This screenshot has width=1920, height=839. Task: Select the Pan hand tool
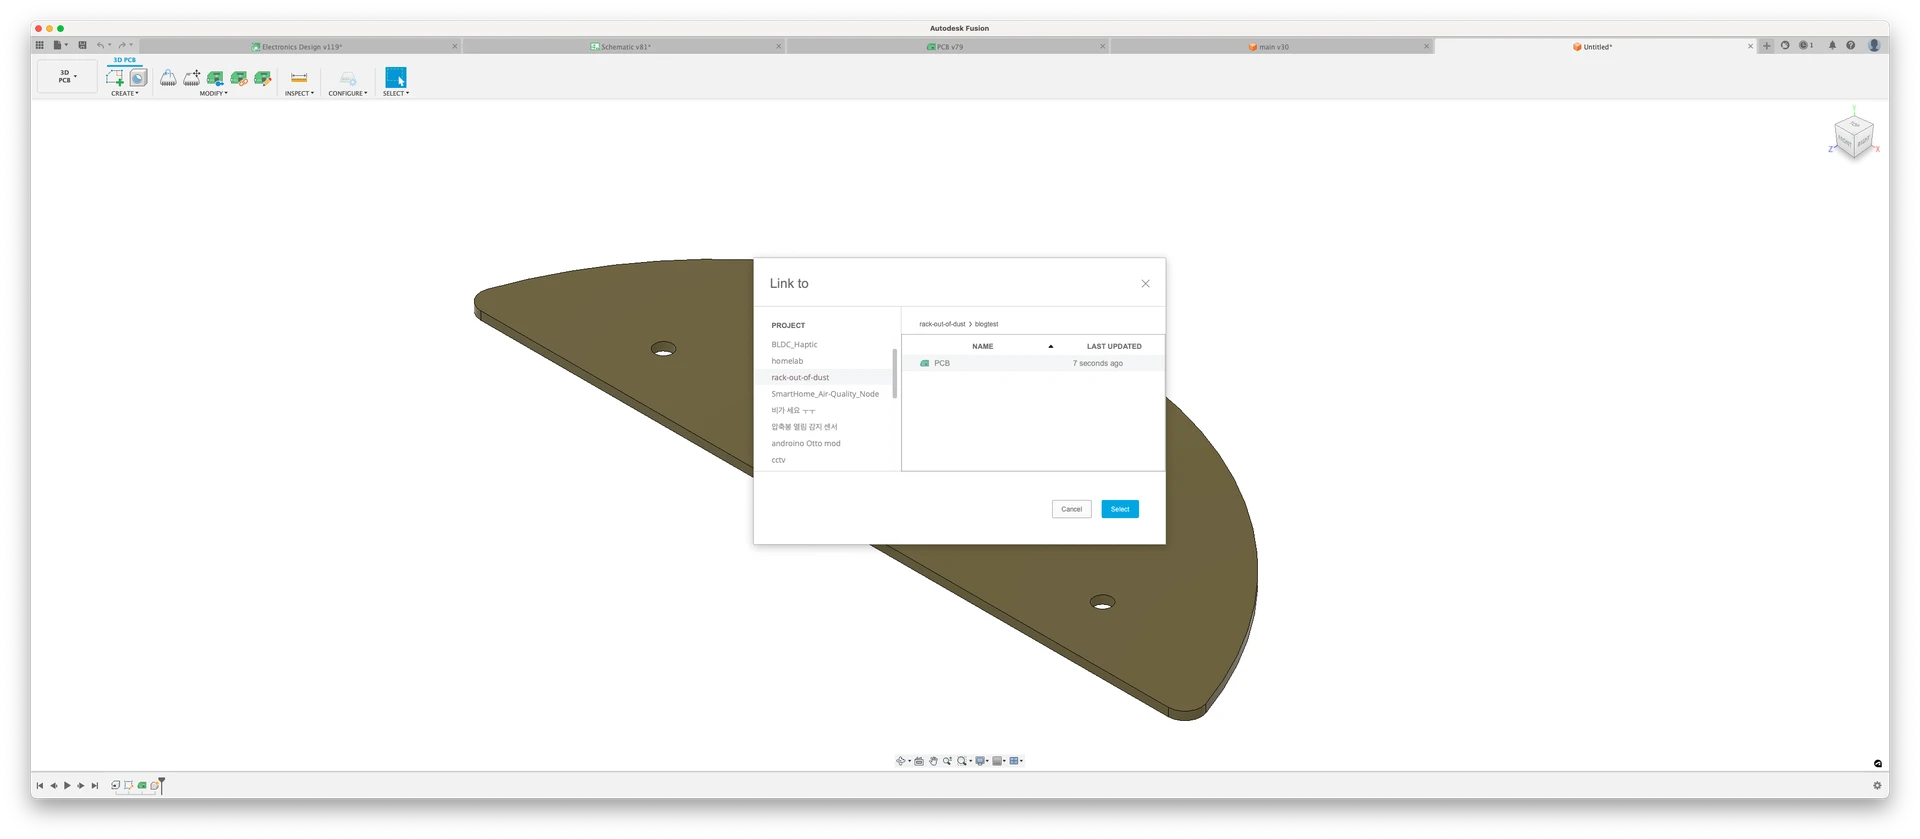point(933,761)
